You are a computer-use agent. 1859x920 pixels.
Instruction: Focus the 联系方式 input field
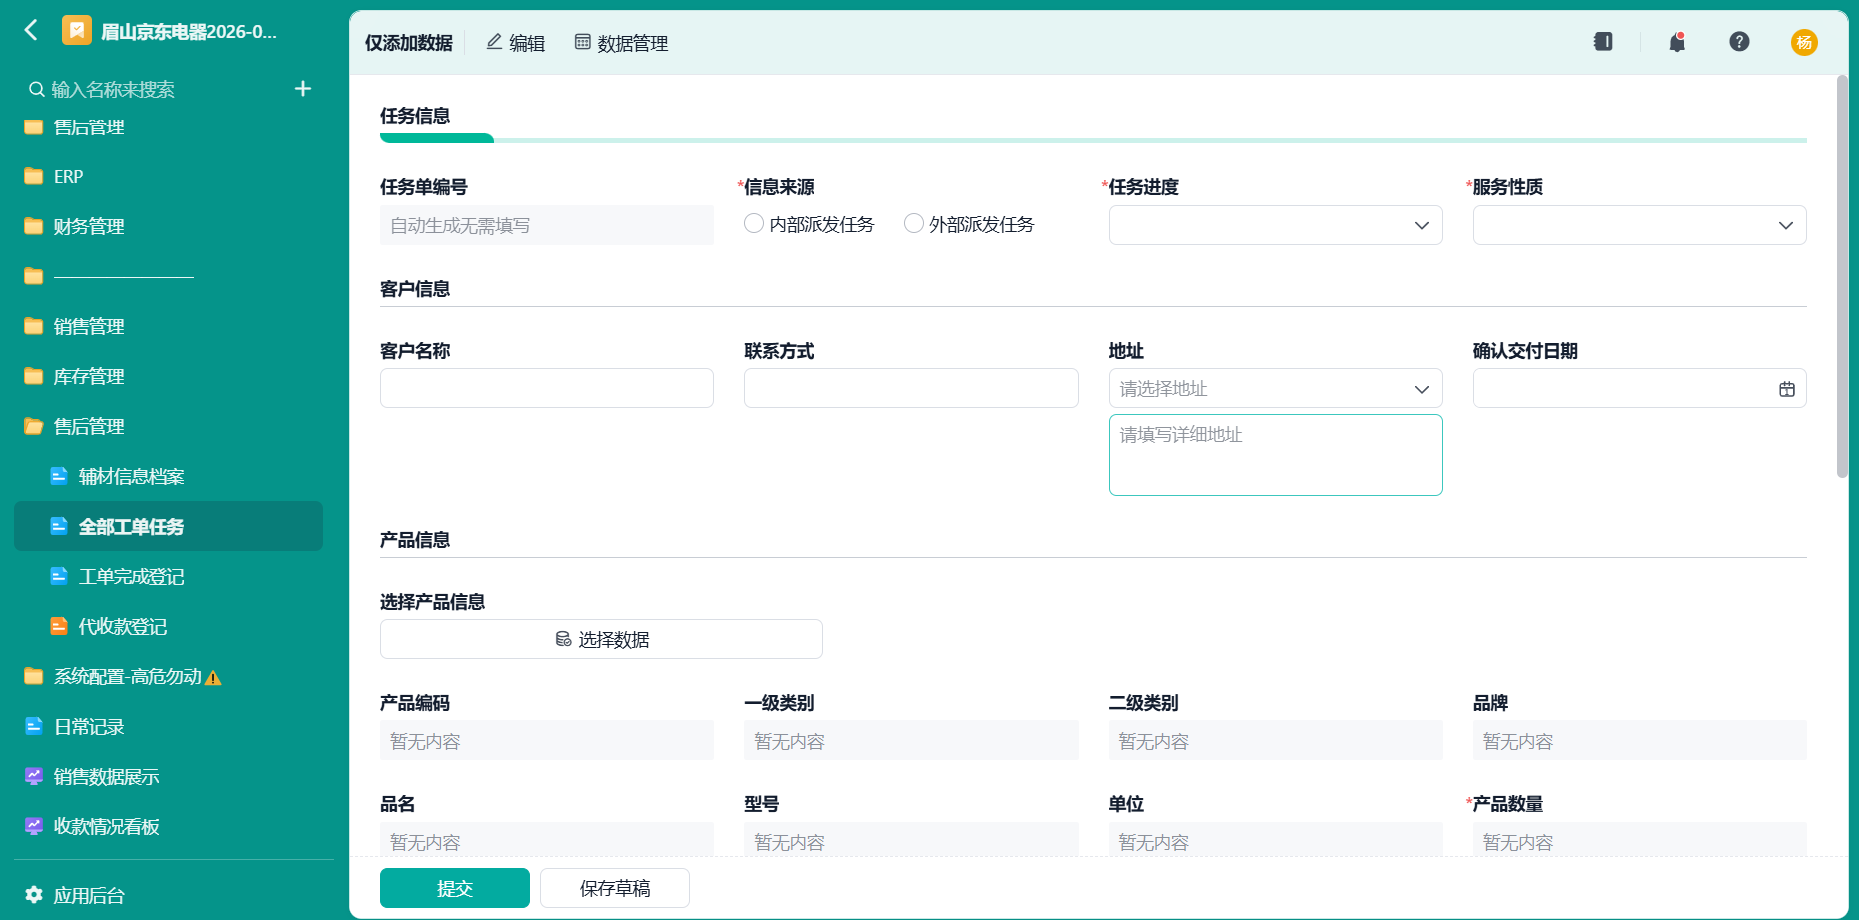click(911, 388)
